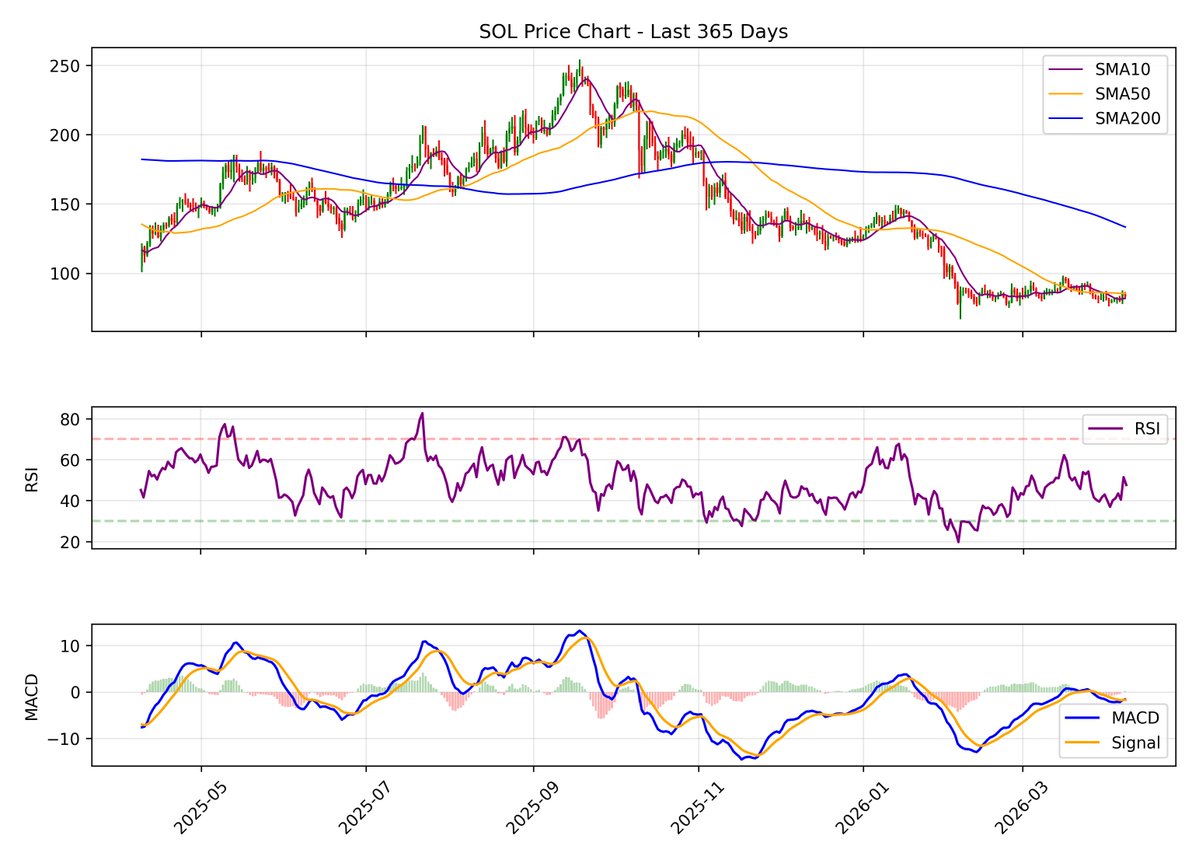The image size is (1199, 860).
Task: Select the SMA50 legend entry
Action: coord(1103,94)
